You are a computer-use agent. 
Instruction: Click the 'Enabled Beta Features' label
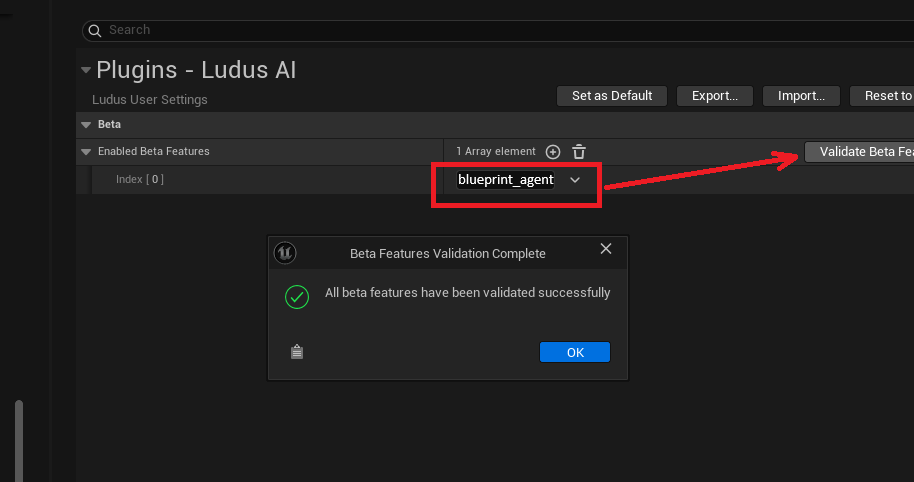coord(154,152)
